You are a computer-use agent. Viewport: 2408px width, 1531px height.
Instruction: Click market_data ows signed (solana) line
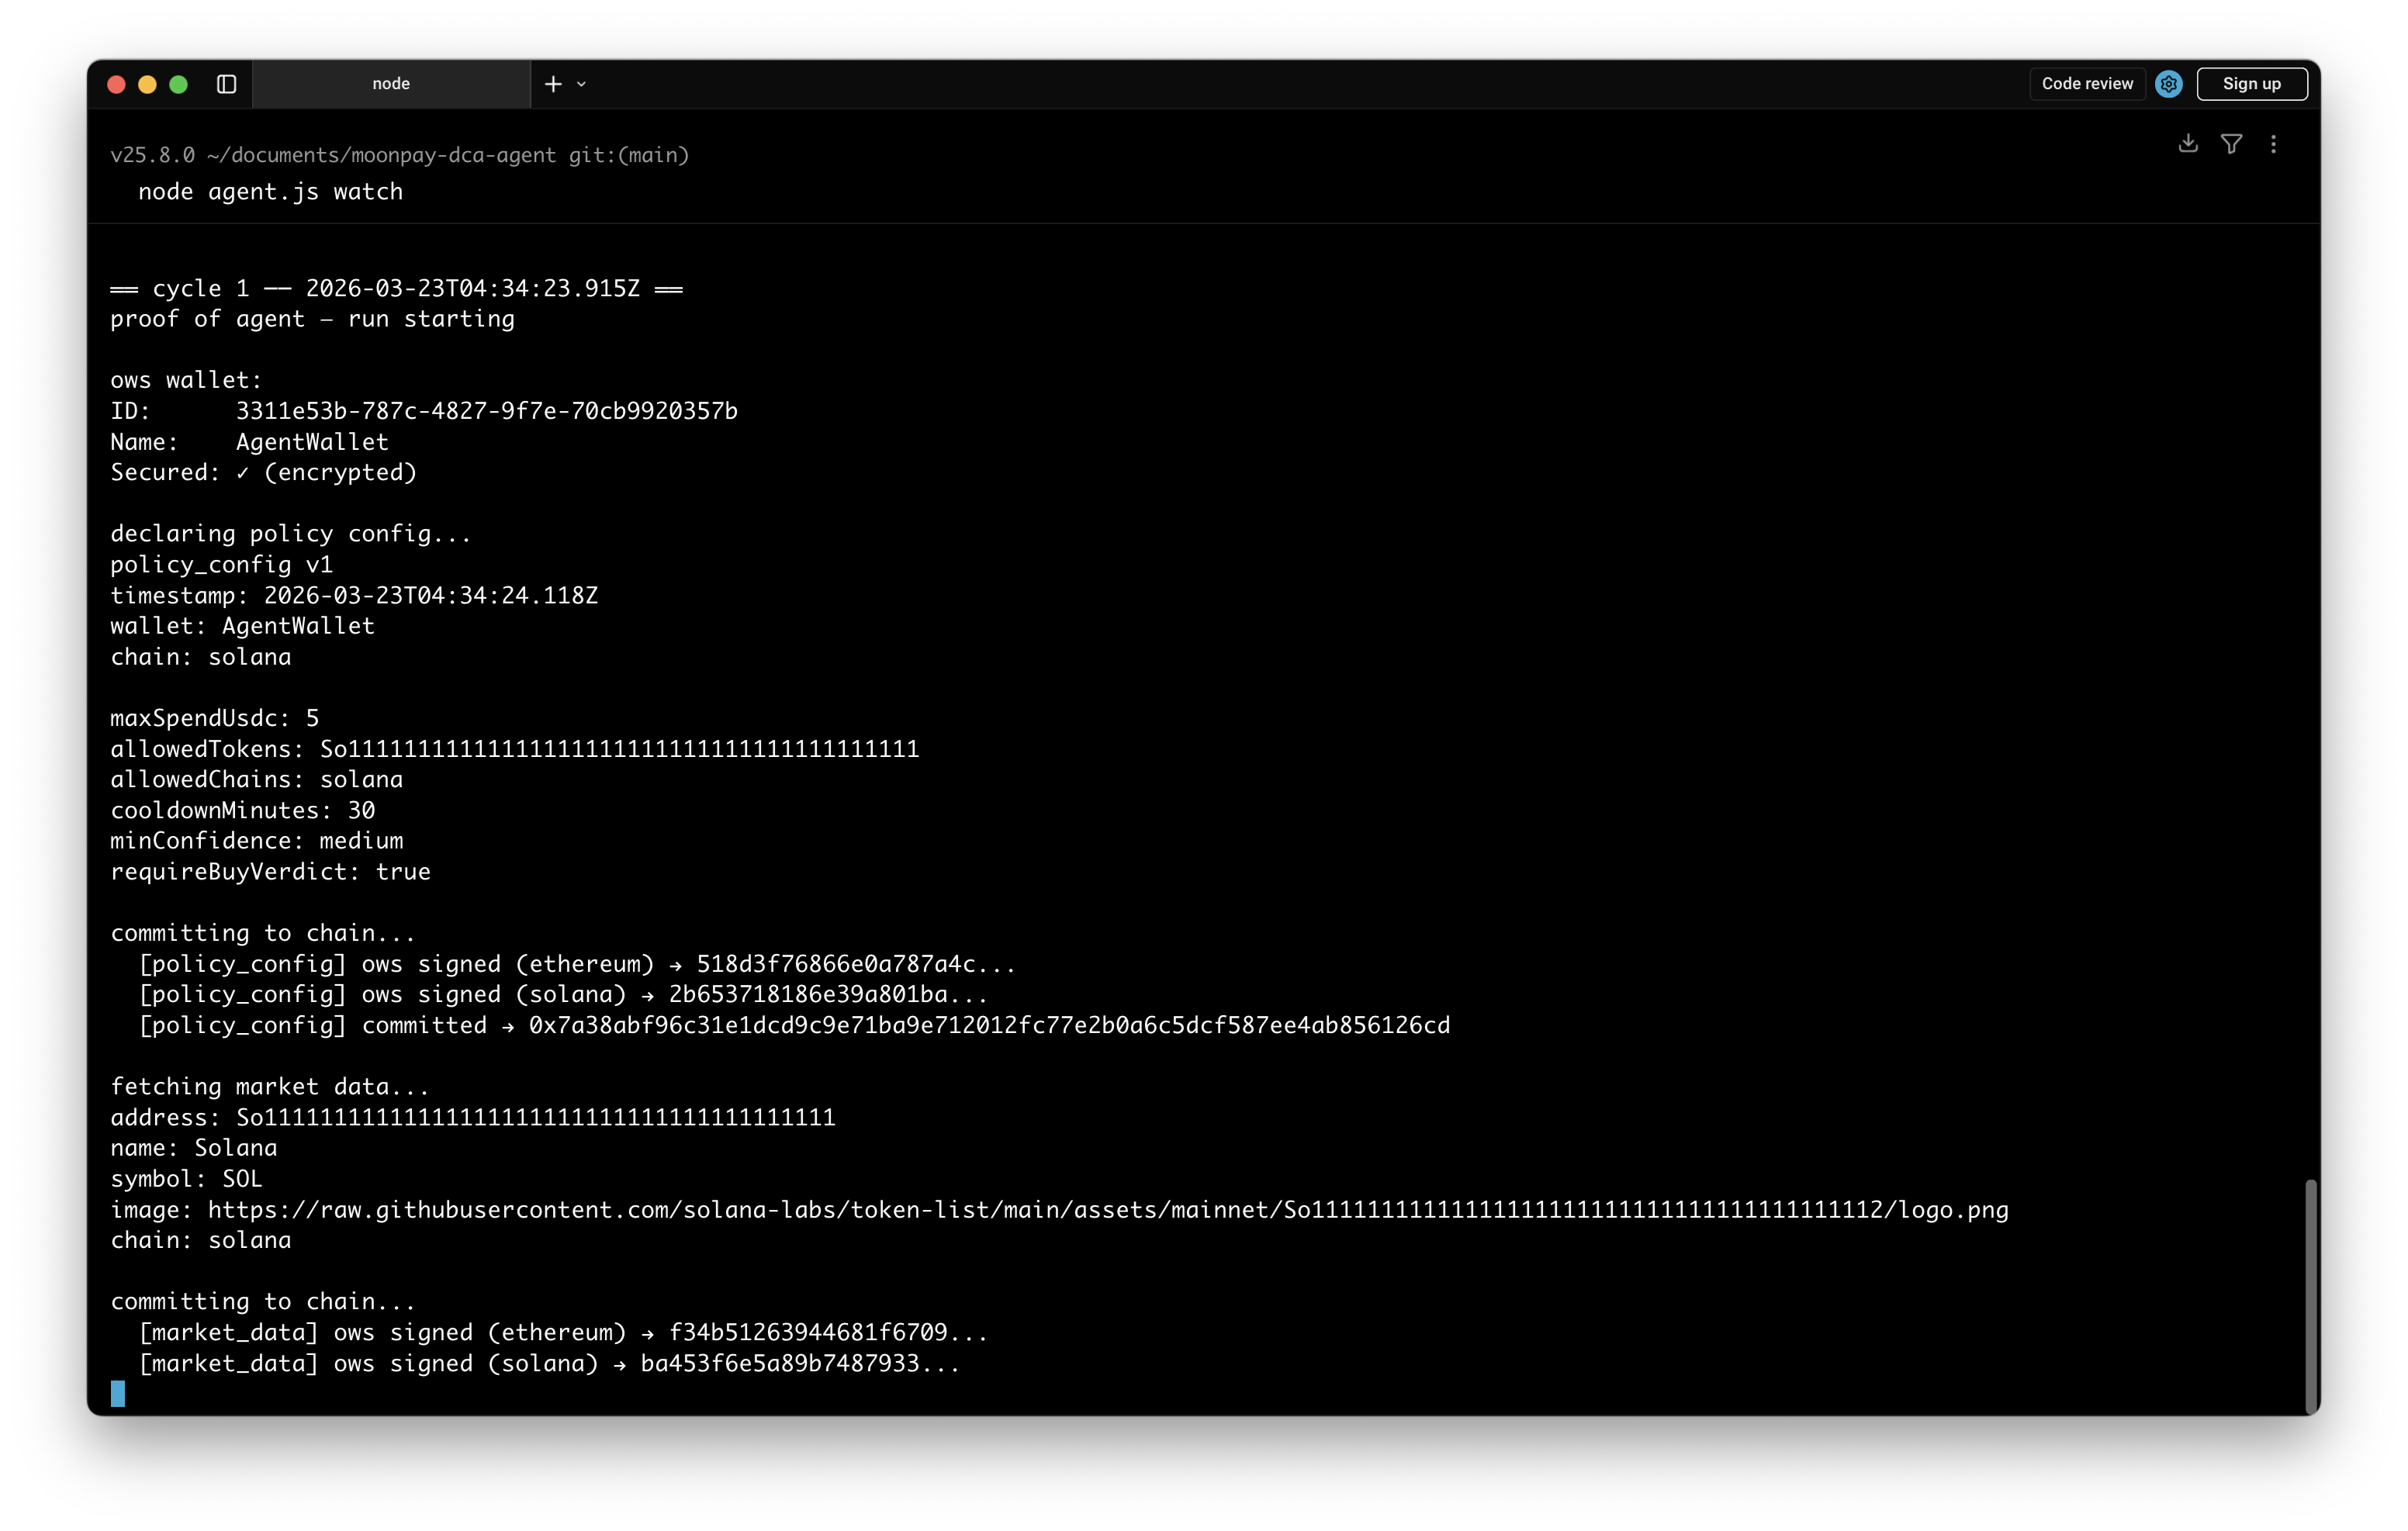tap(549, 1363)
